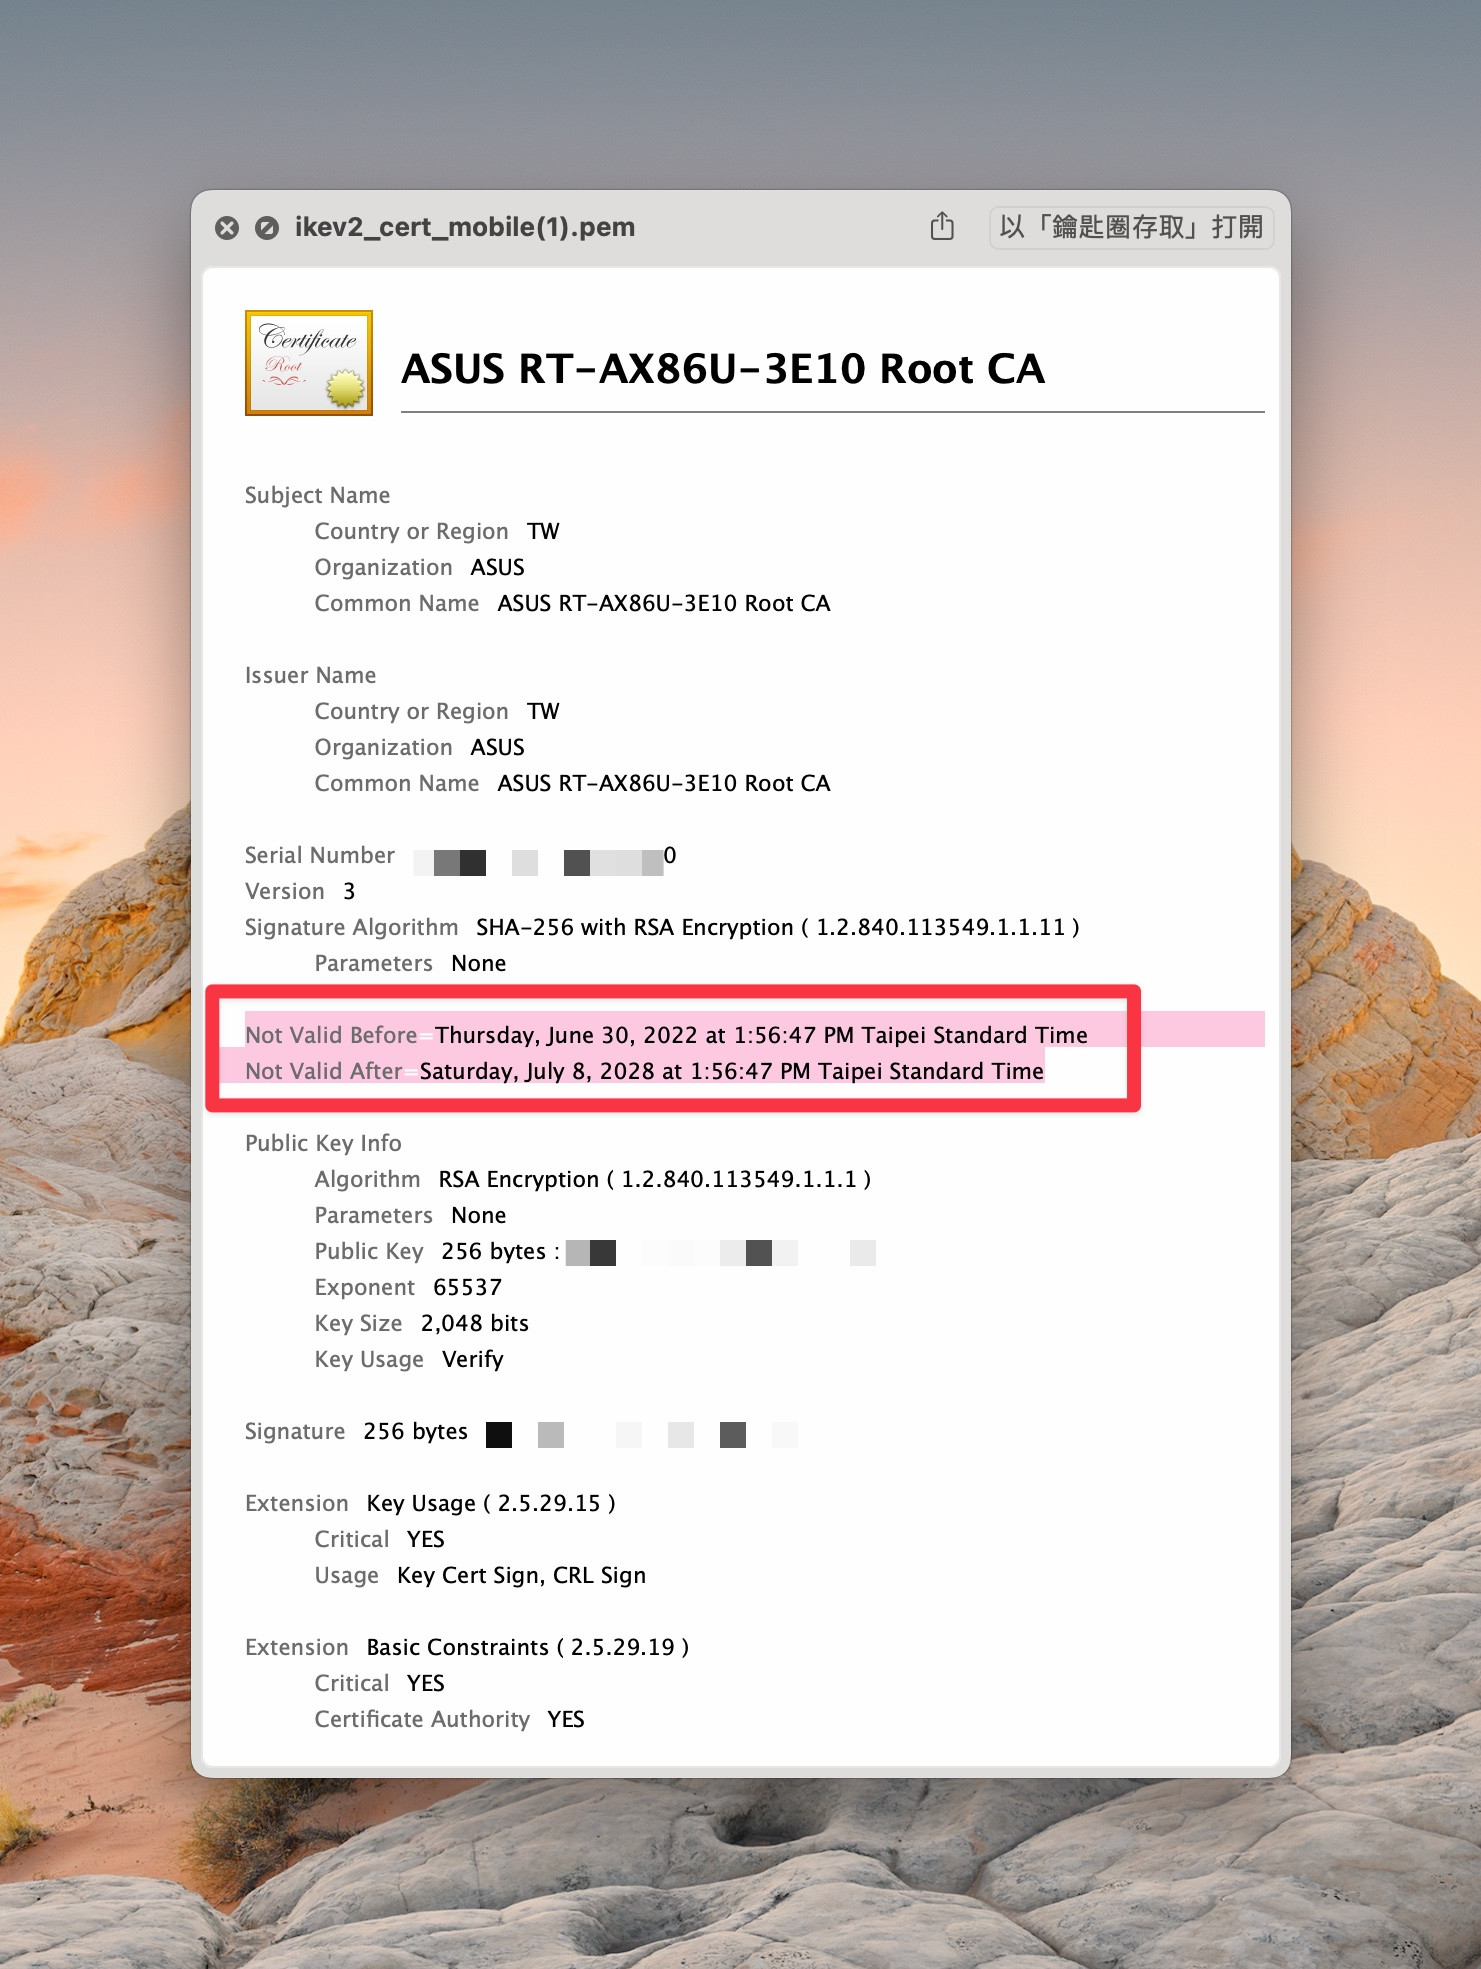Click the Serial Number label
The width and height of the screenshot is (1481, 1969).
pos(319,855)
